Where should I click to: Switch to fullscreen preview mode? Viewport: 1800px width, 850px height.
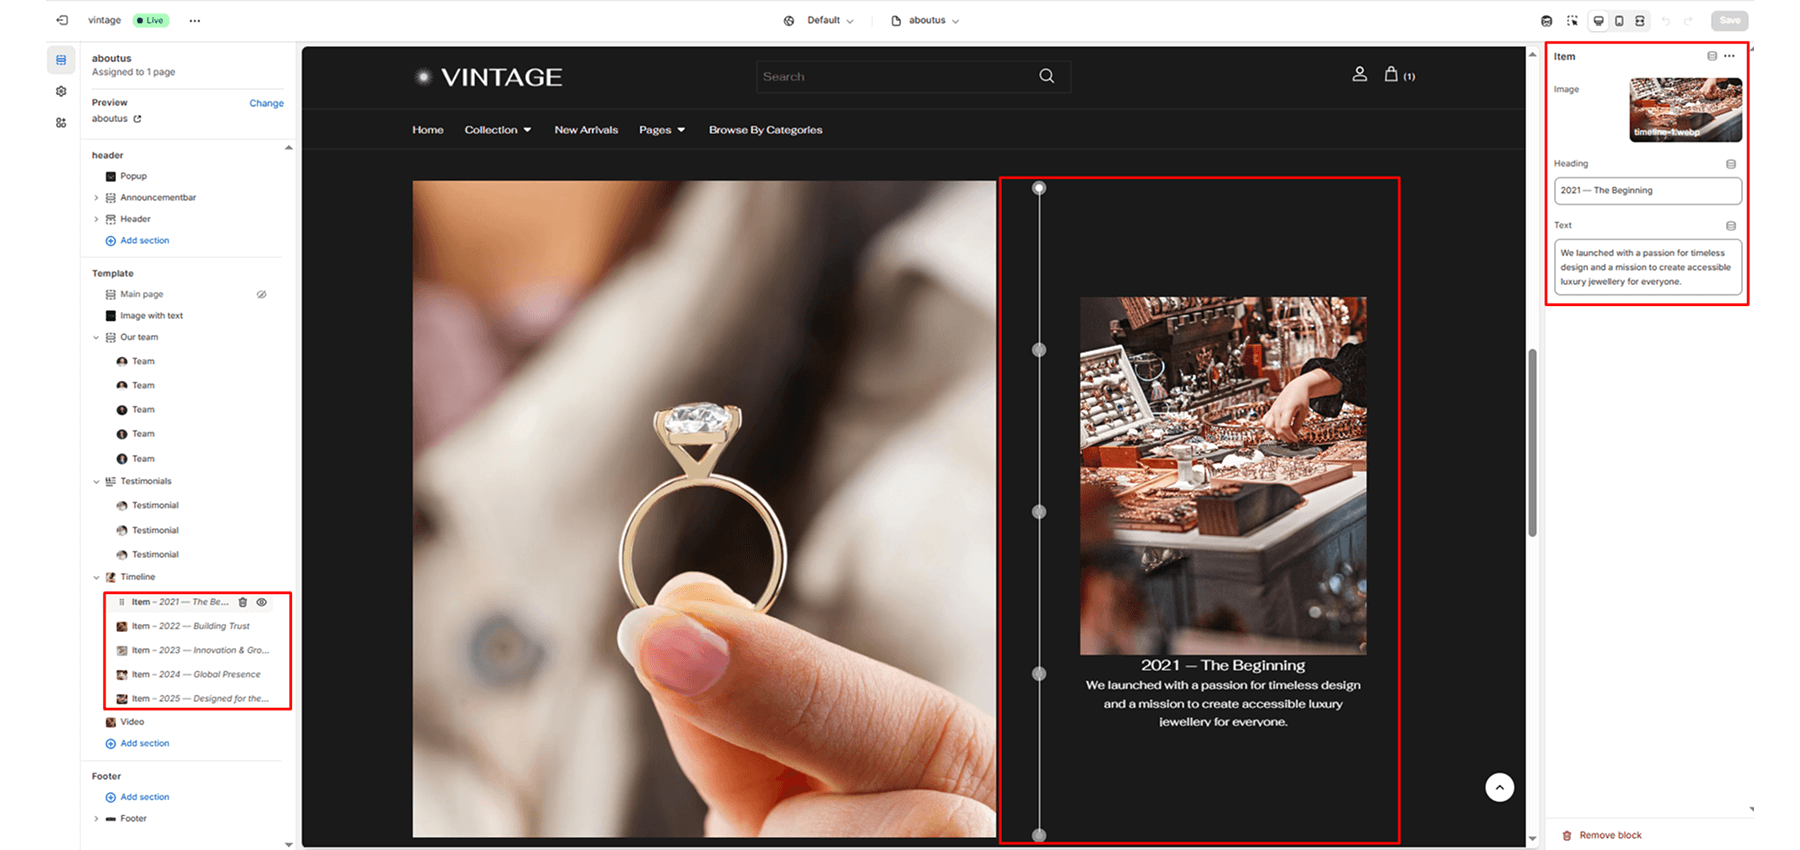coord(1640,21)
